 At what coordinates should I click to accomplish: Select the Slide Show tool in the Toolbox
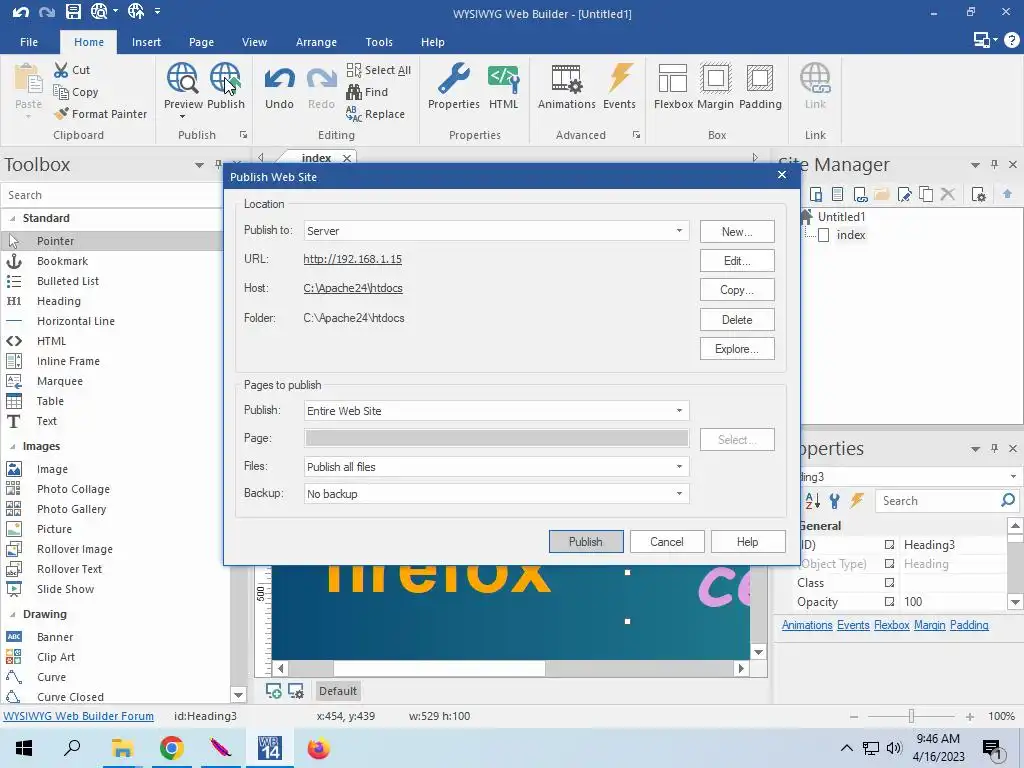[x=65, y=589]
